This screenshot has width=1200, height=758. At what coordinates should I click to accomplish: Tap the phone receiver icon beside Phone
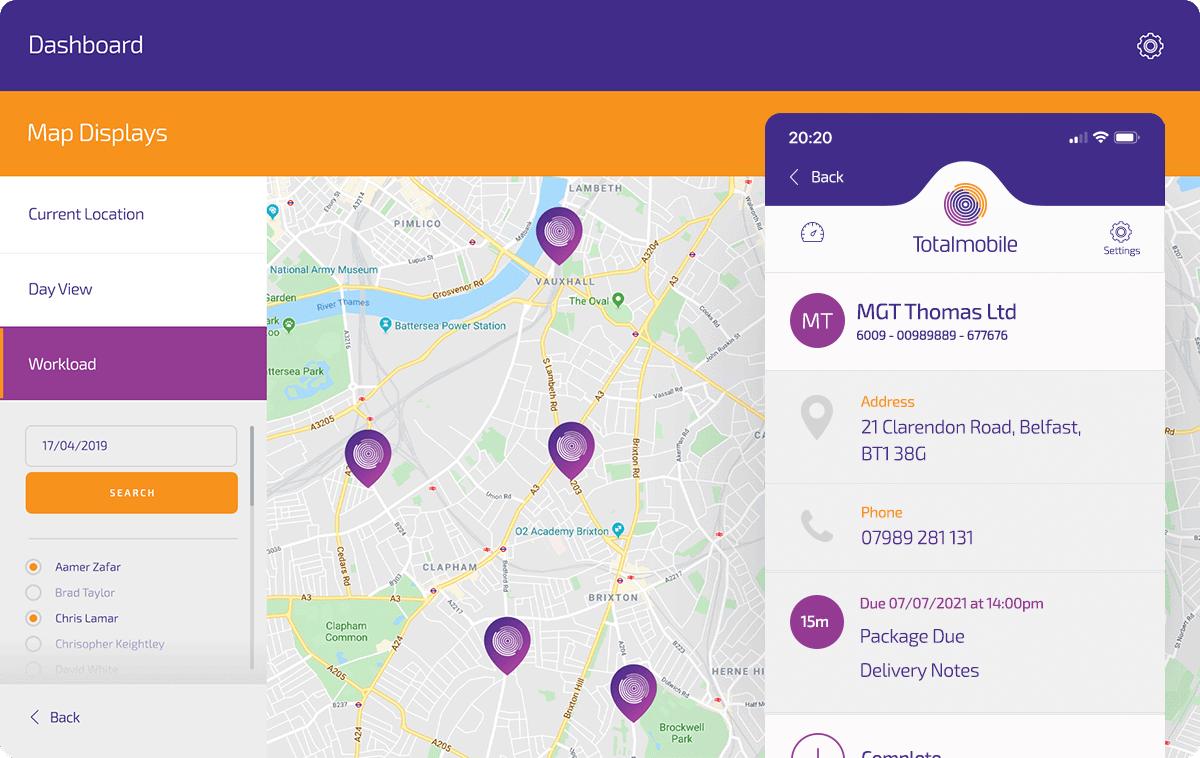tap(817, 528)
